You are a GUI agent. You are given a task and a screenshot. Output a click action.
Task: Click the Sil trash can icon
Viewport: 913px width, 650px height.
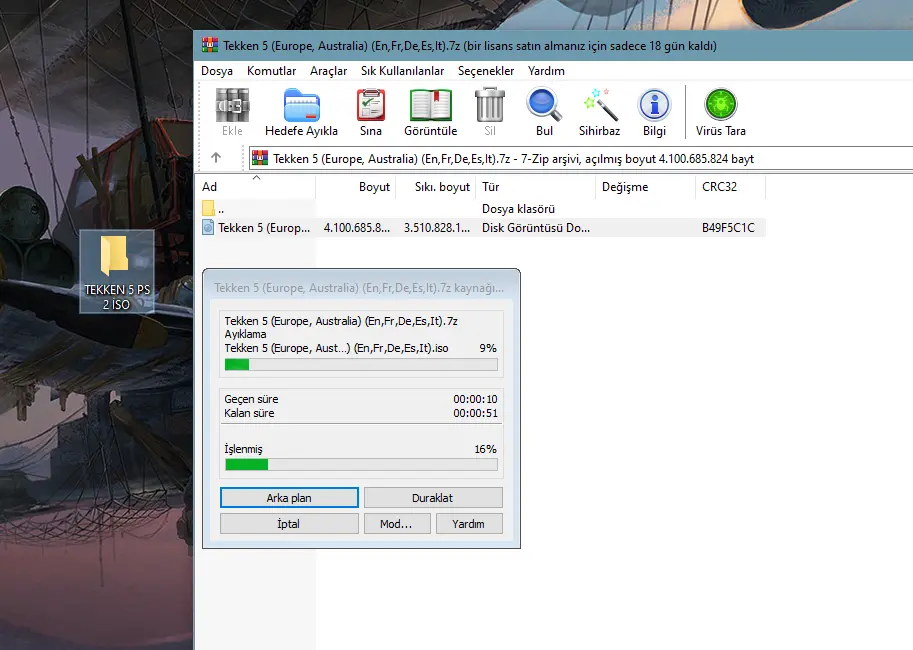tap(490, 105)
